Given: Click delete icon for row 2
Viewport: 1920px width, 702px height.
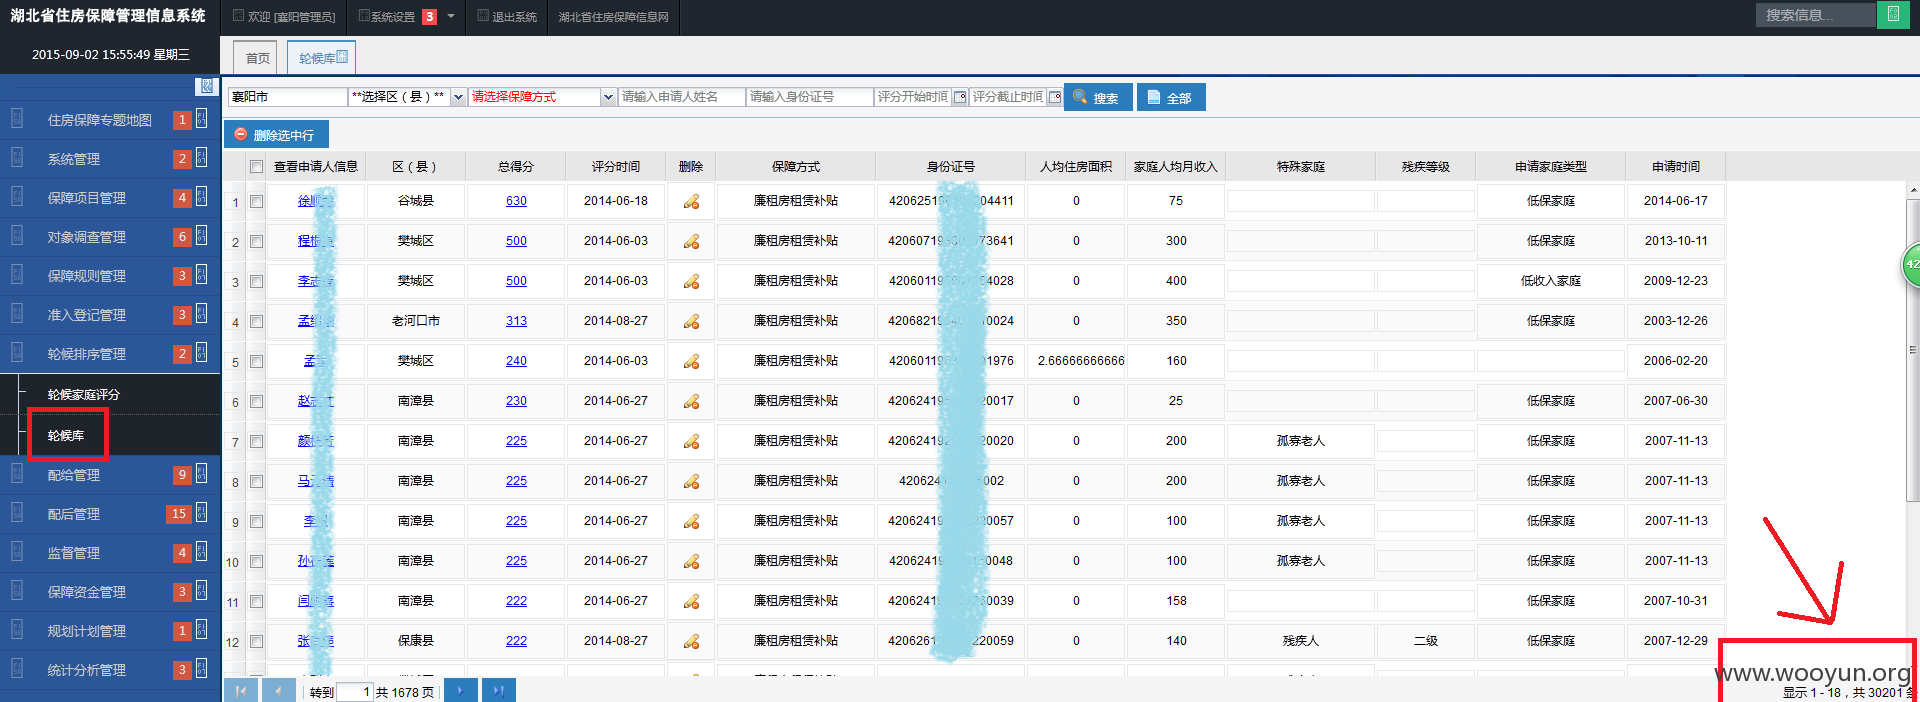Looking at the screenshot, I should tap(691, 242).
